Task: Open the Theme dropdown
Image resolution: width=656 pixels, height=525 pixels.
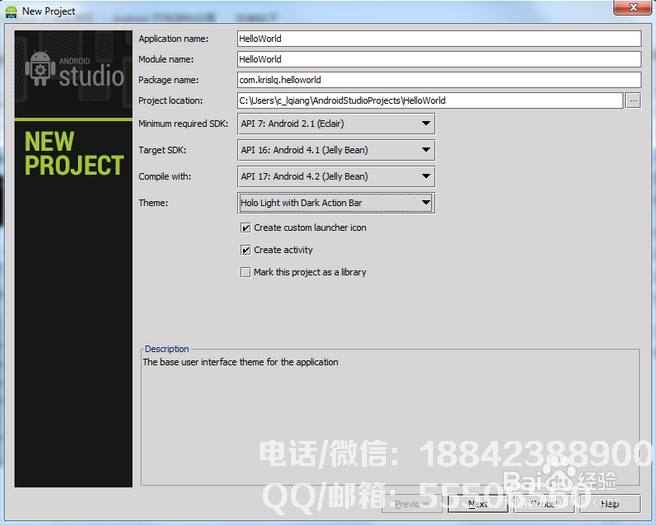Action: click(x=336, y=203)
